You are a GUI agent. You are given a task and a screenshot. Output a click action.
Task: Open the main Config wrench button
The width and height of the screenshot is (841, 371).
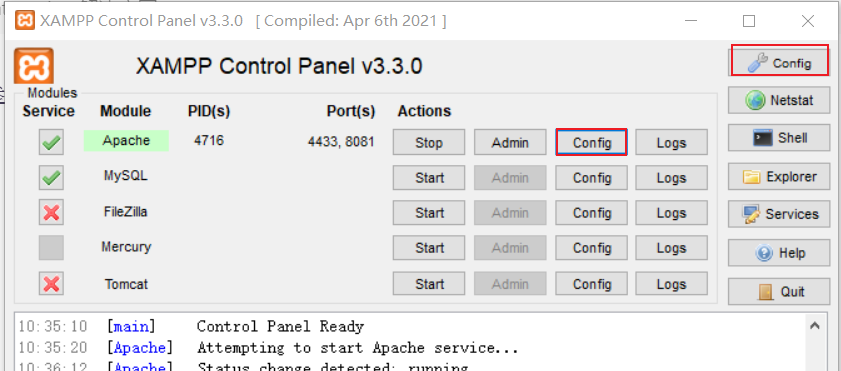point(779,63)
